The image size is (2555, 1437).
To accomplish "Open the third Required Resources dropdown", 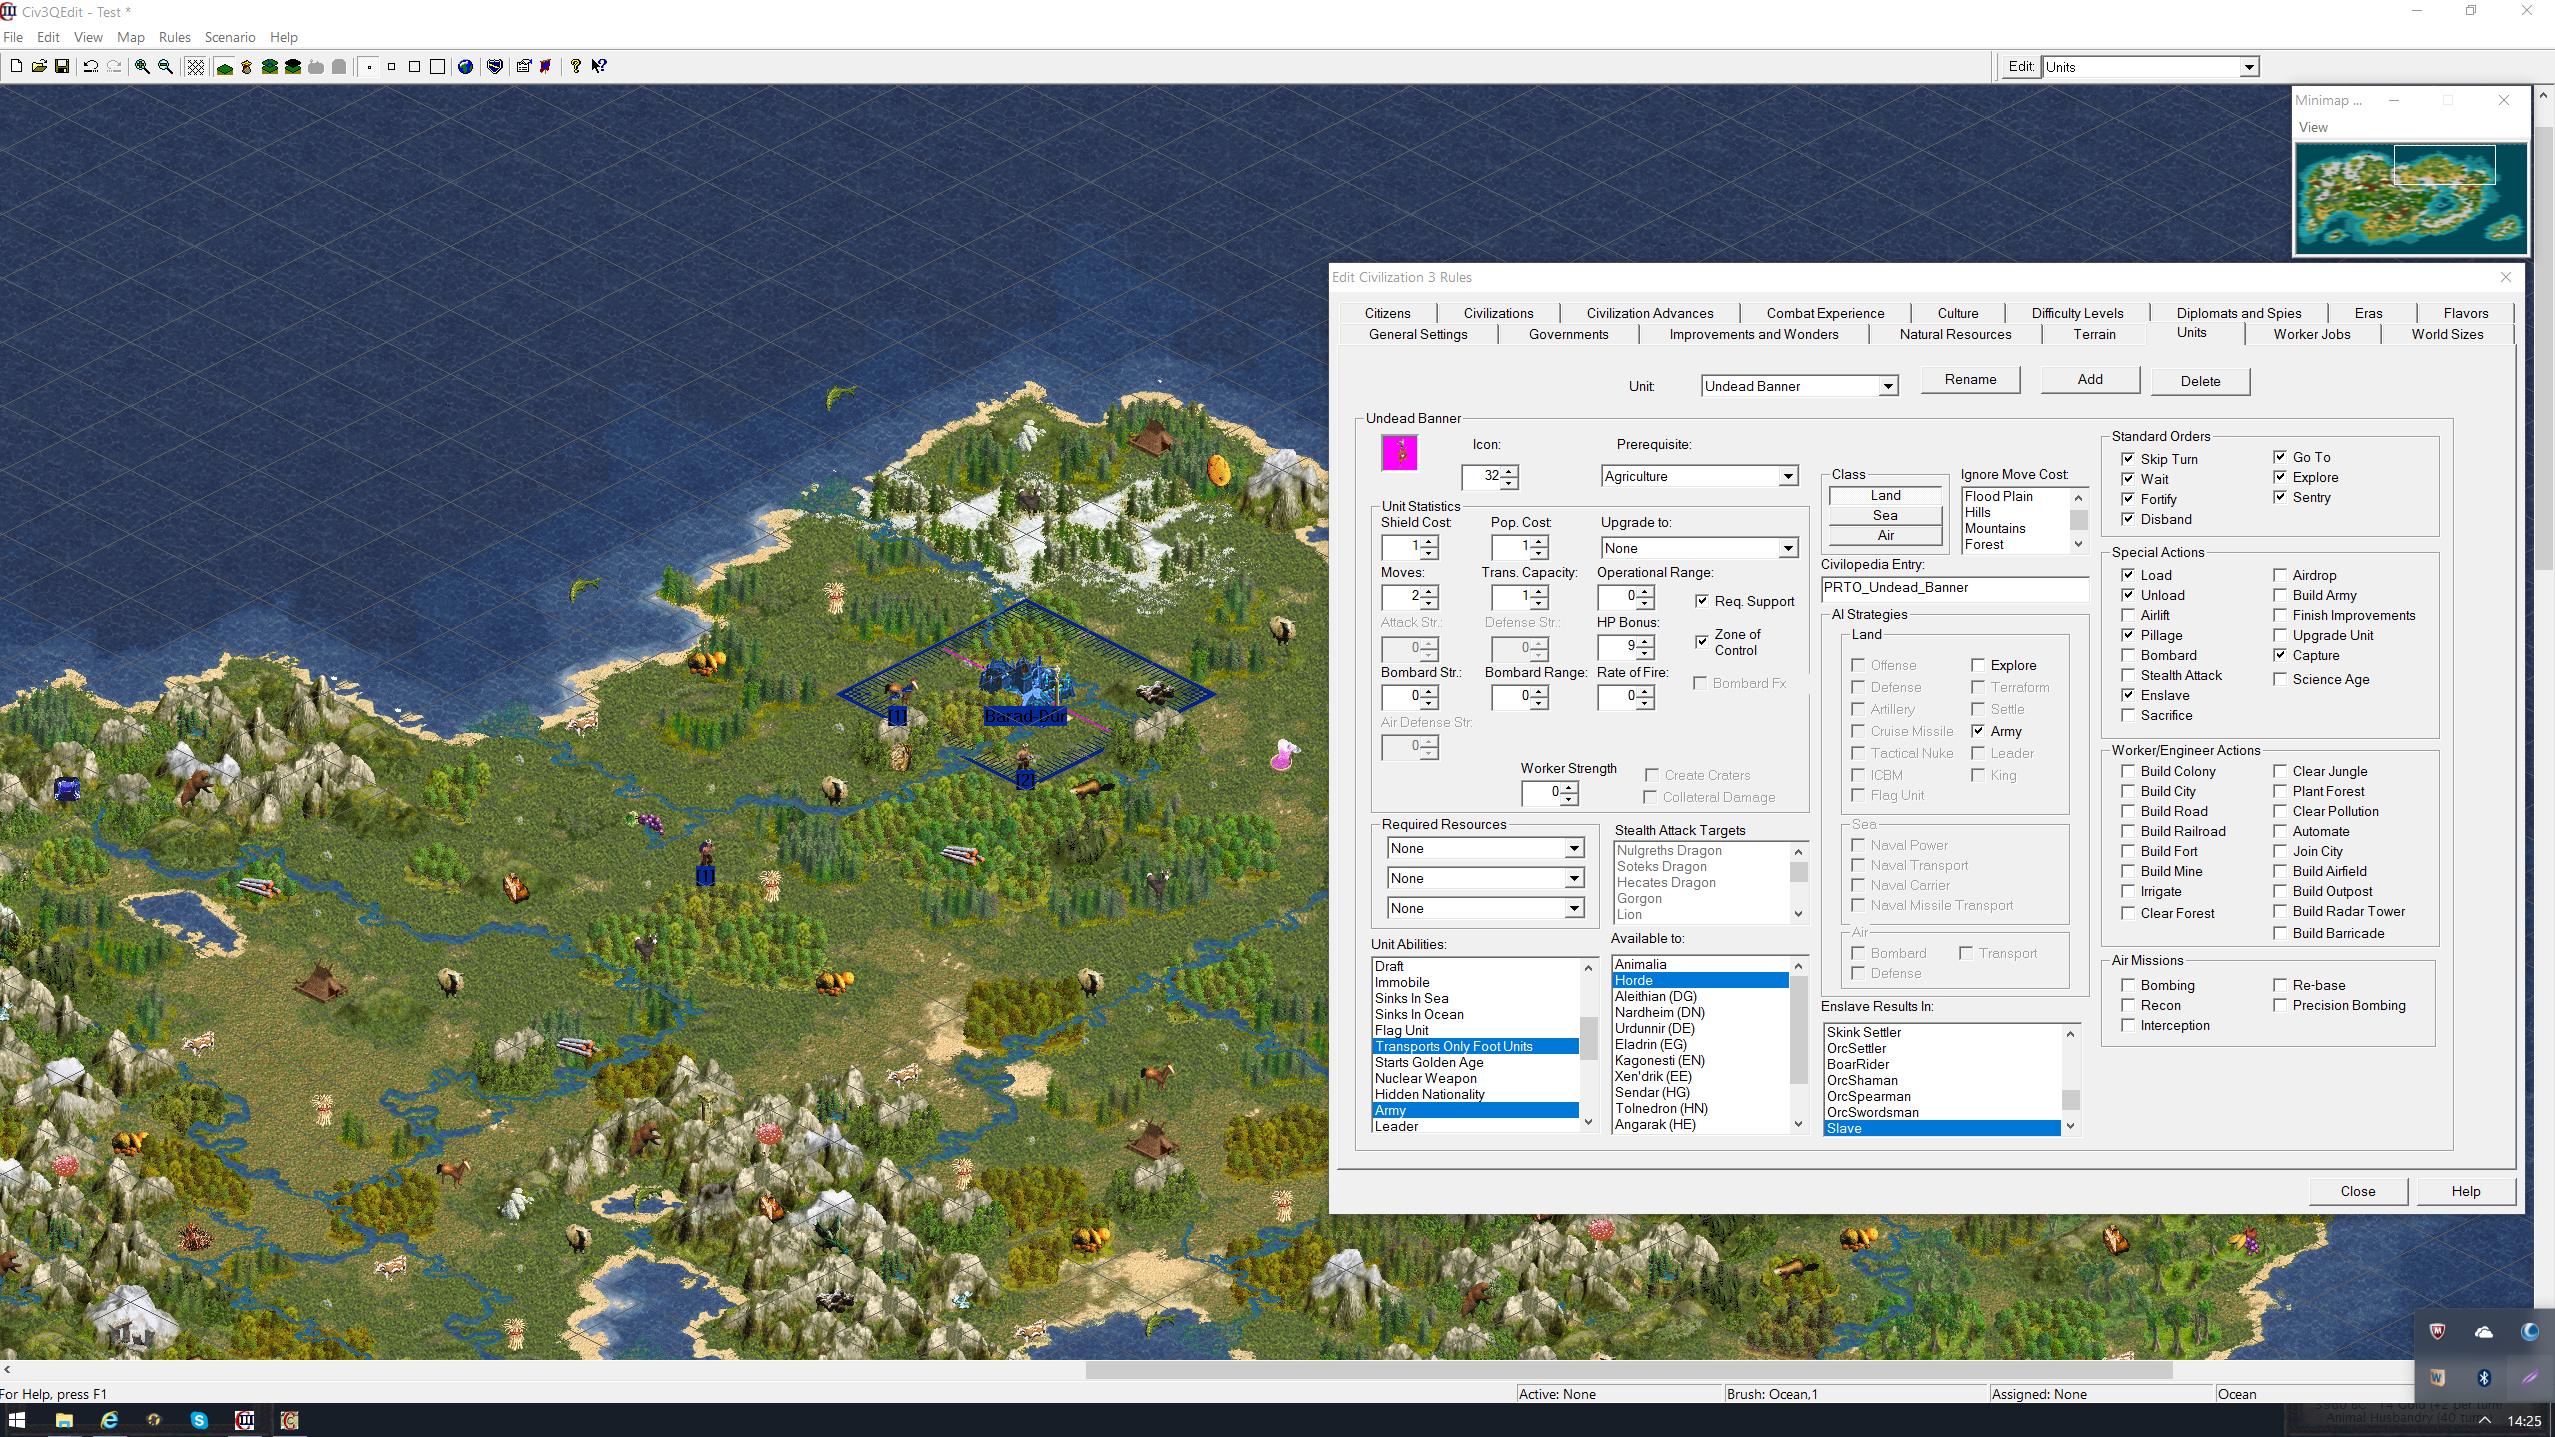I will point(1573,908).
